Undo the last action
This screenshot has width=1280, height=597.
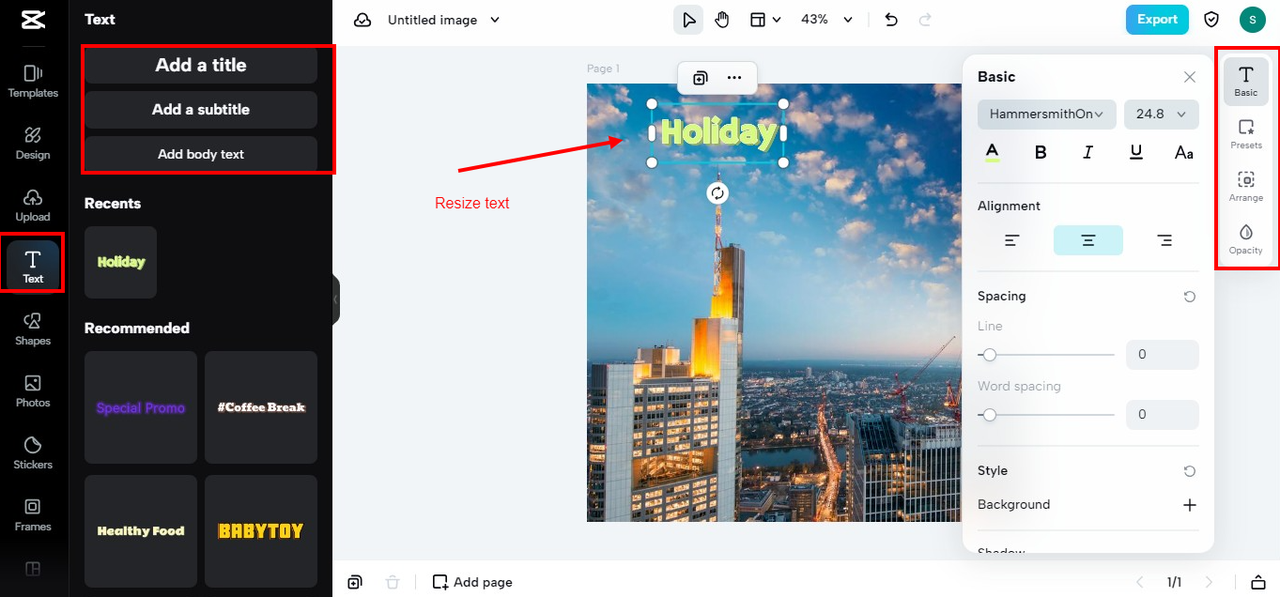point(892,20)
